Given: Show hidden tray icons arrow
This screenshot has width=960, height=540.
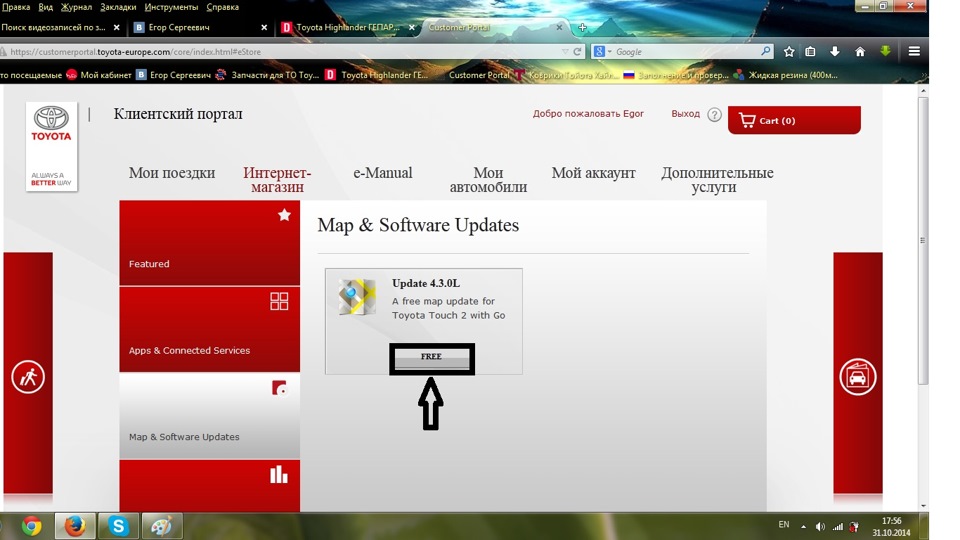Looking at the screenshot, I should tap(803, 527).
